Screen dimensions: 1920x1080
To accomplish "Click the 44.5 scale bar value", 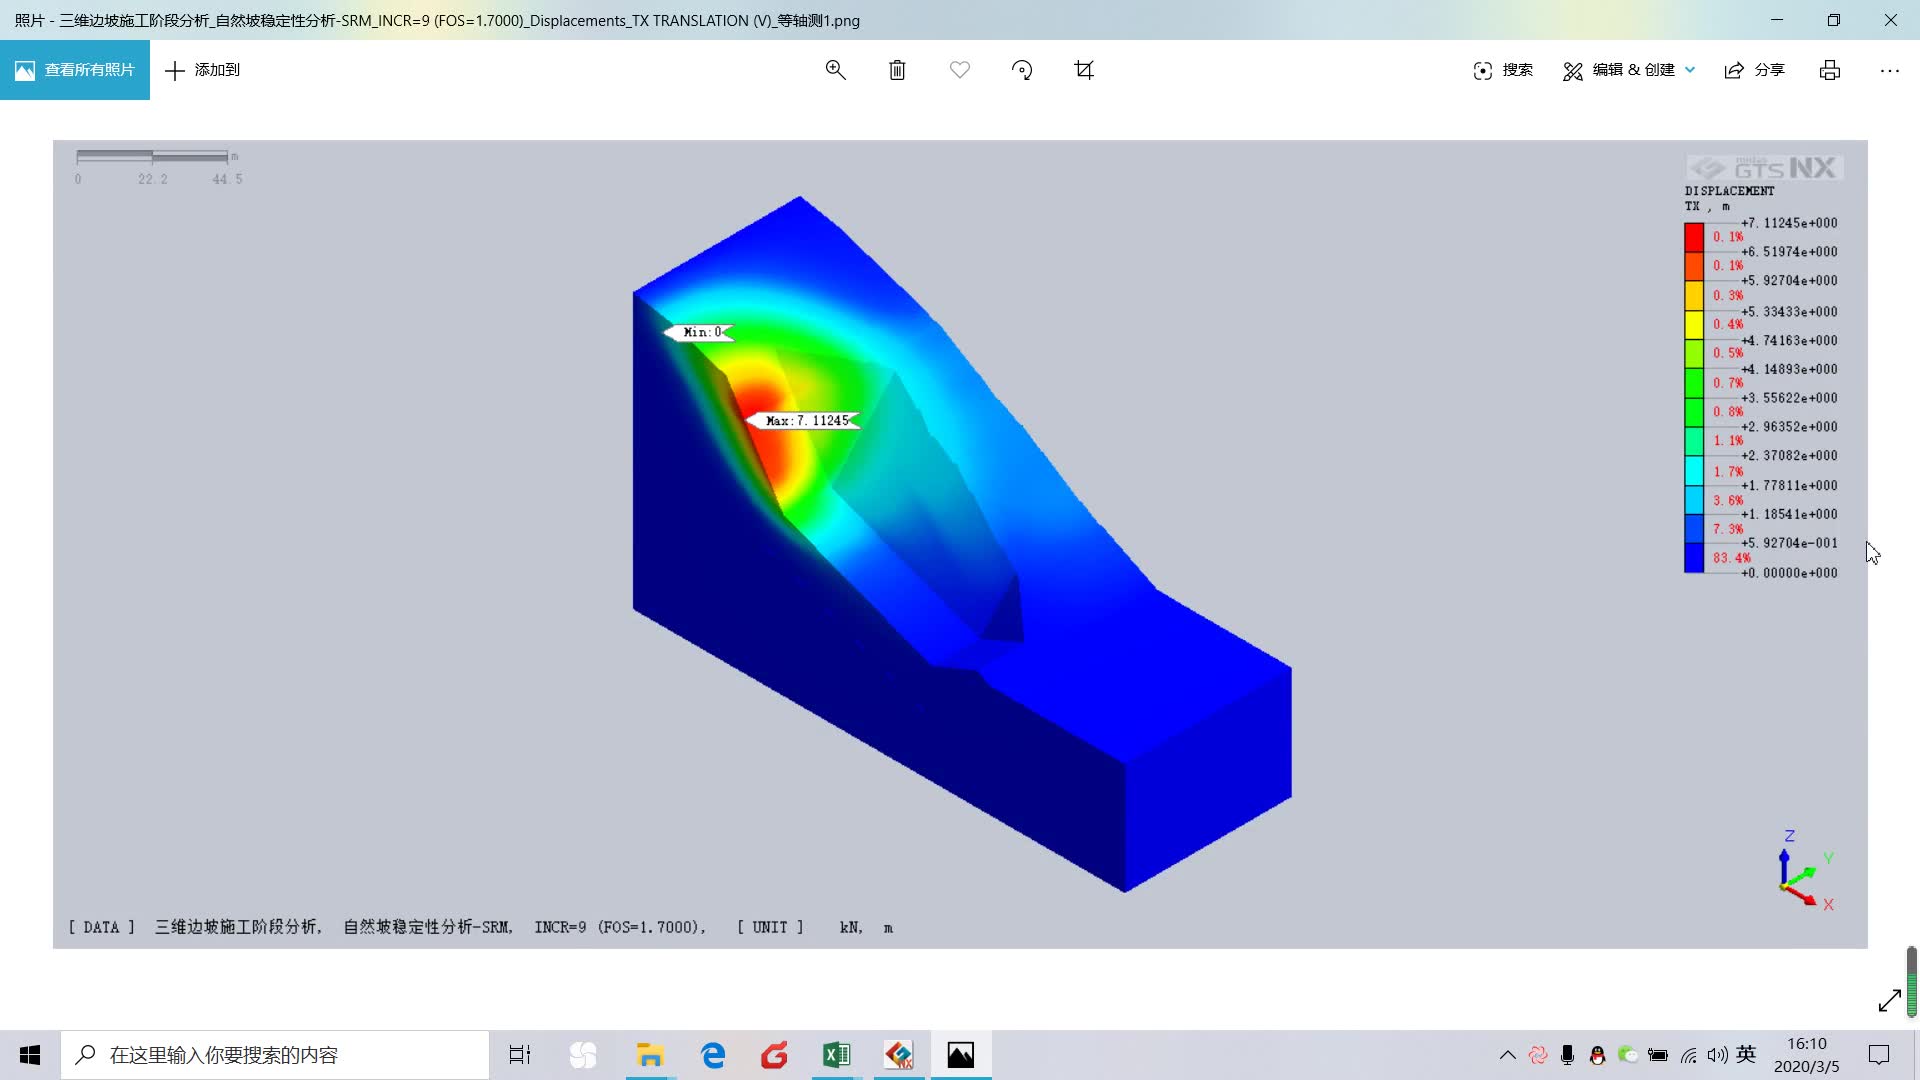I will click(227, 179).
